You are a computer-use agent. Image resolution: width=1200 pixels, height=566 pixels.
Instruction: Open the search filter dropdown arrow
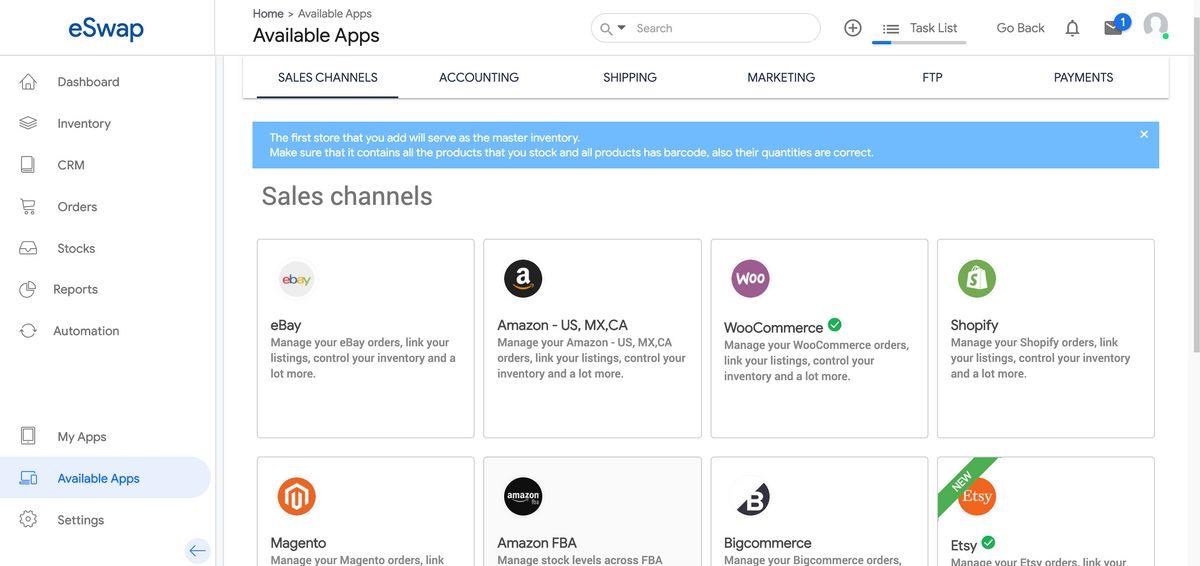[621, 28]
